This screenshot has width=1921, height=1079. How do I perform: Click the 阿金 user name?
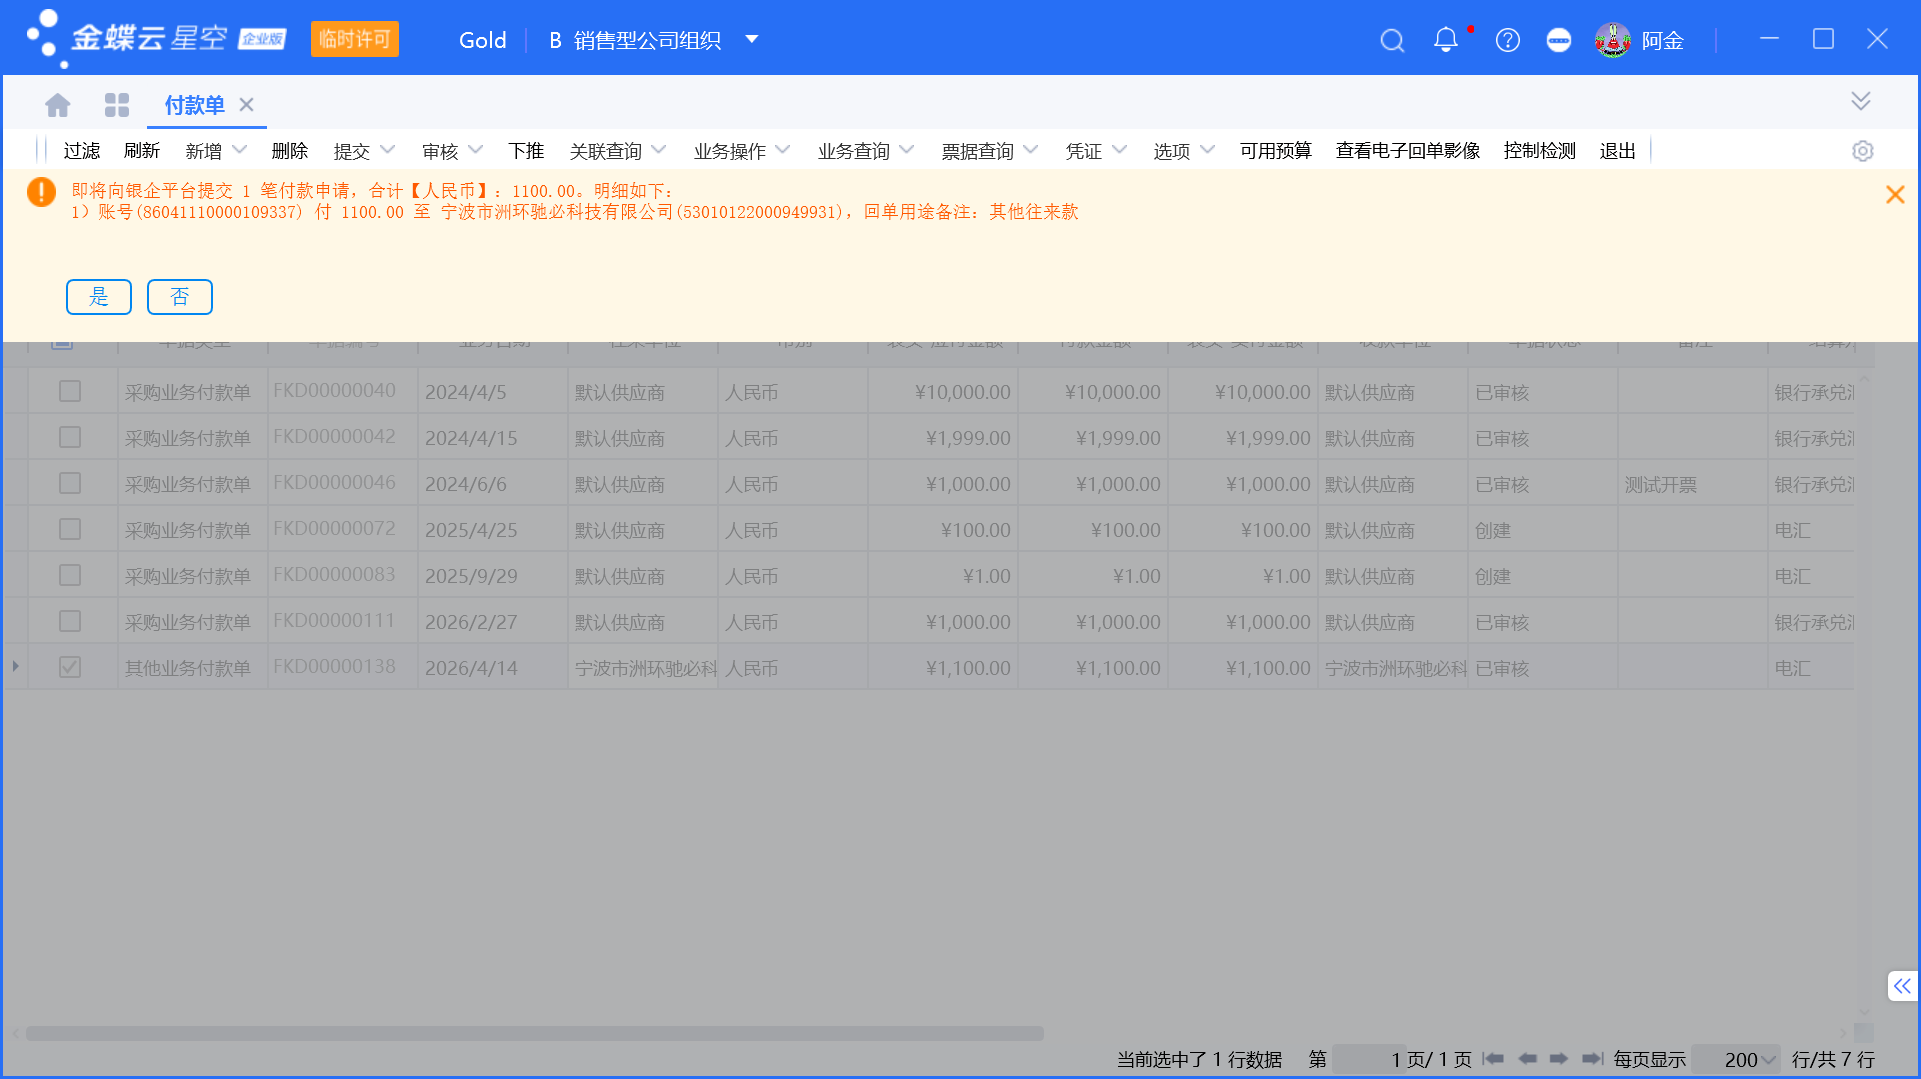[x=1663, y=41]
